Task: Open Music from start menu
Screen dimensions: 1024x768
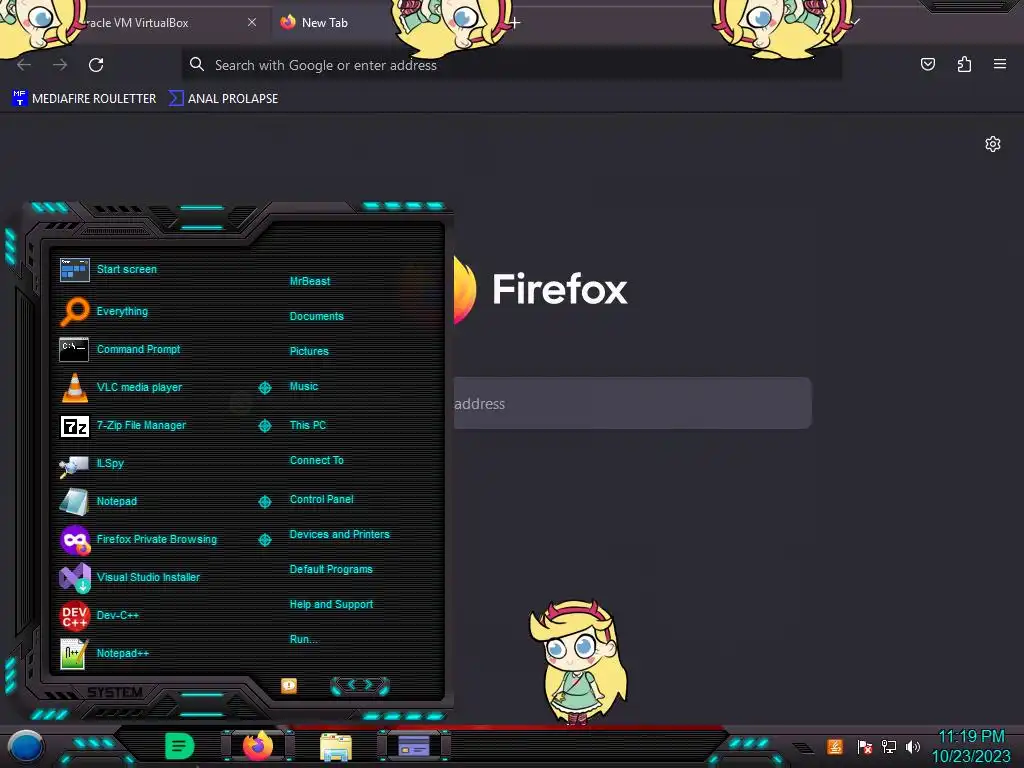Action: point(304,387)
